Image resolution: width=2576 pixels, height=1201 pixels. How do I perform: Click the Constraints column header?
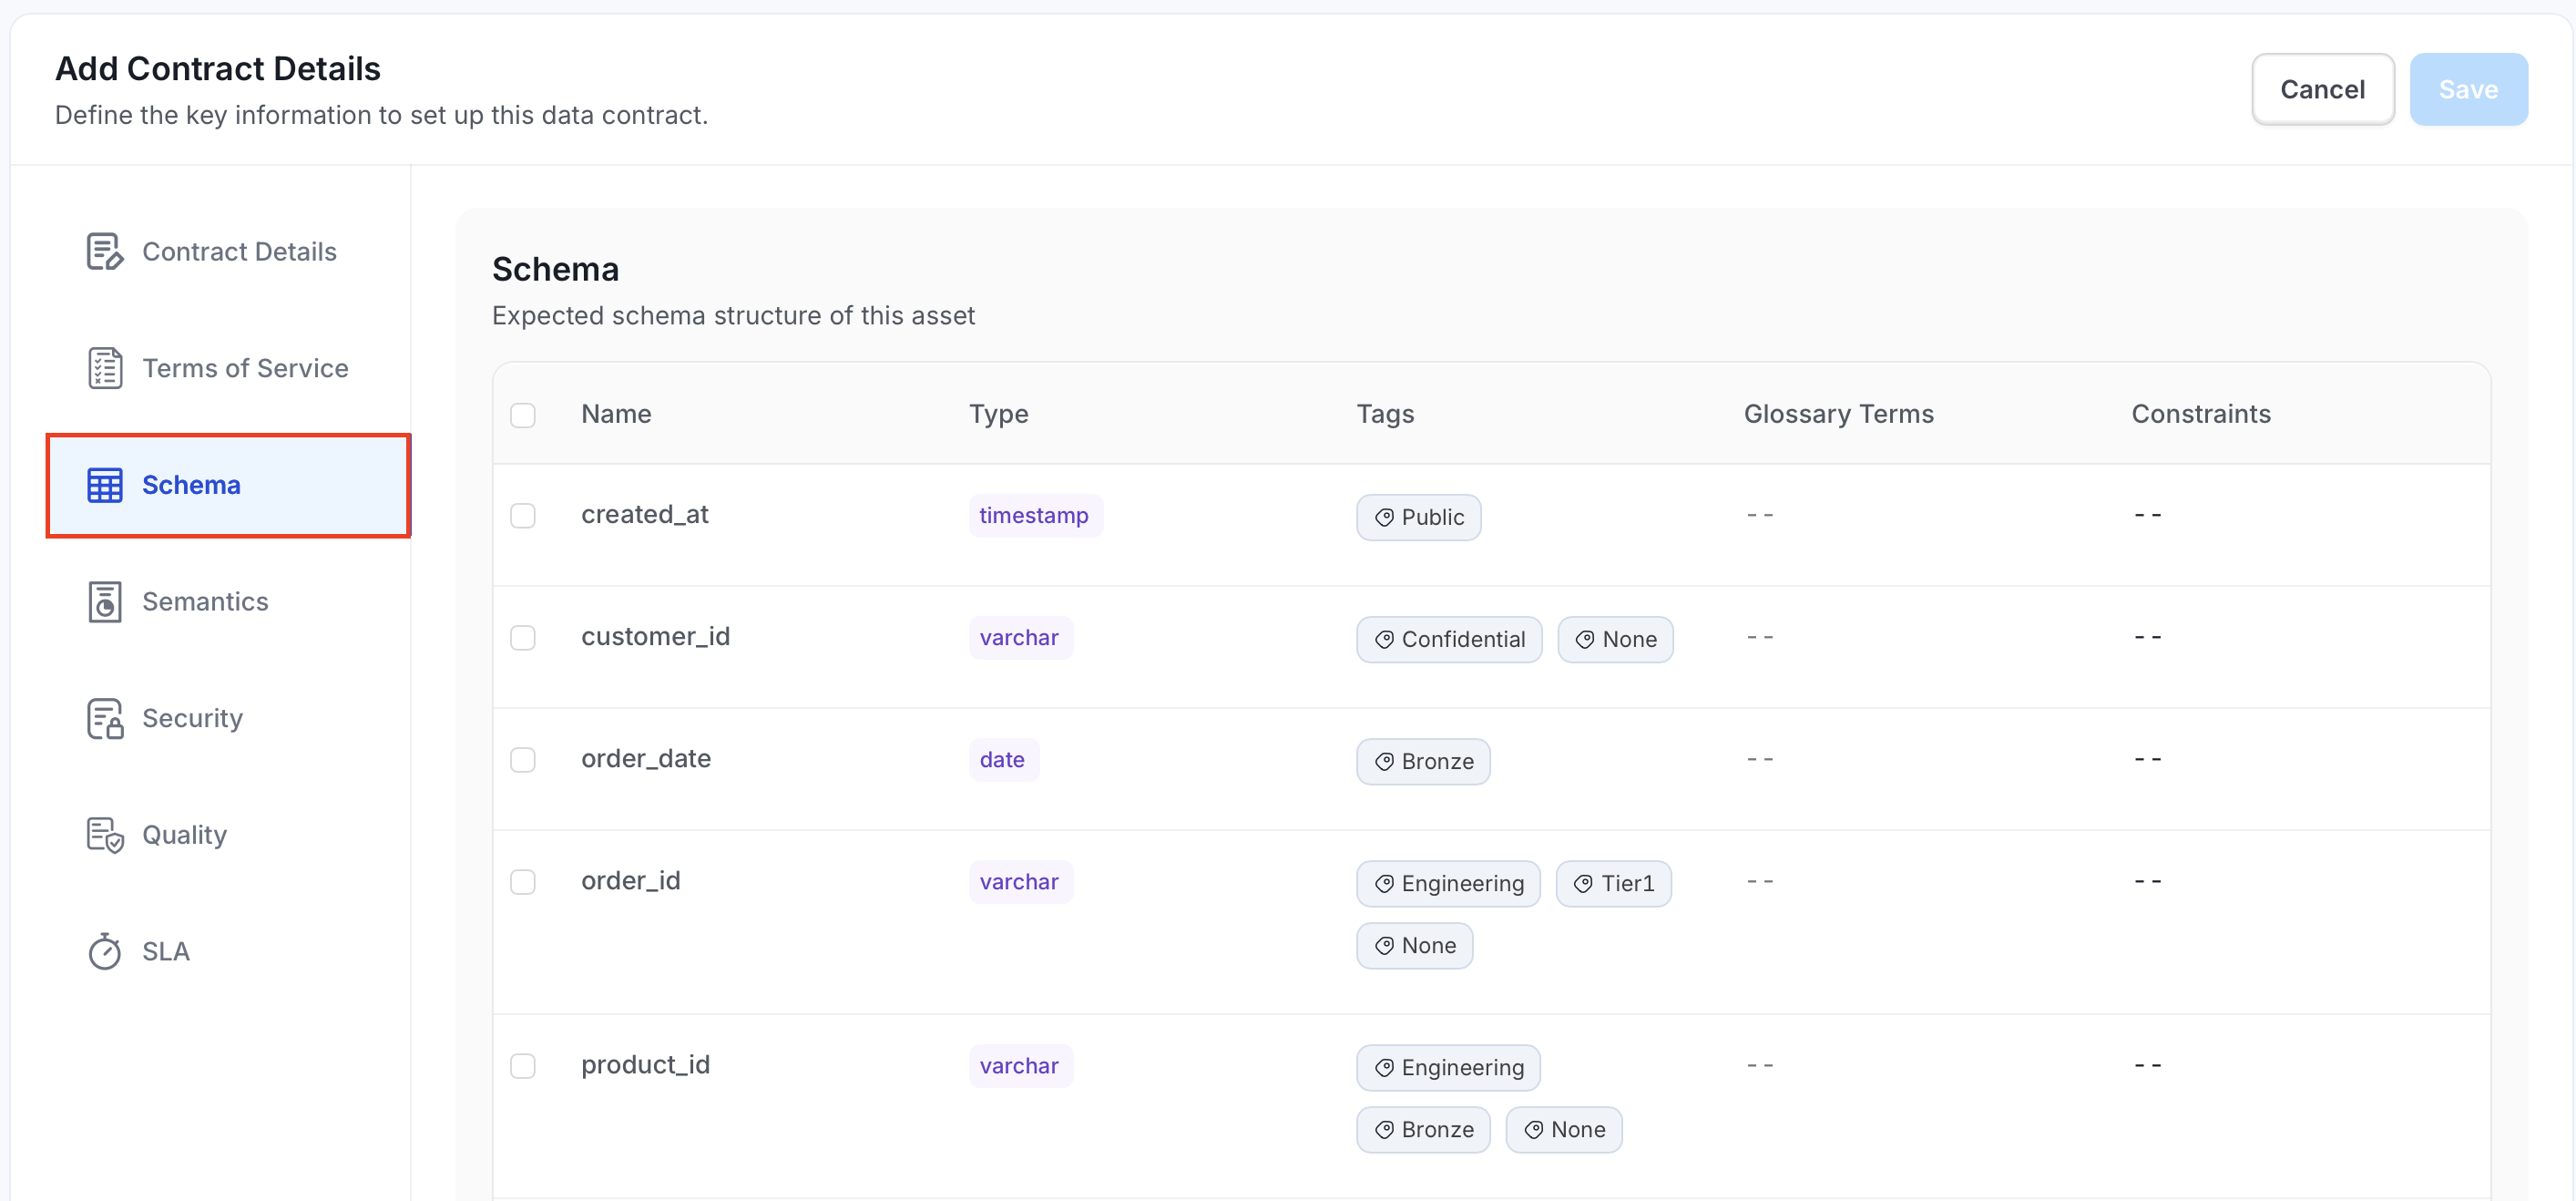coord(2200,414)
